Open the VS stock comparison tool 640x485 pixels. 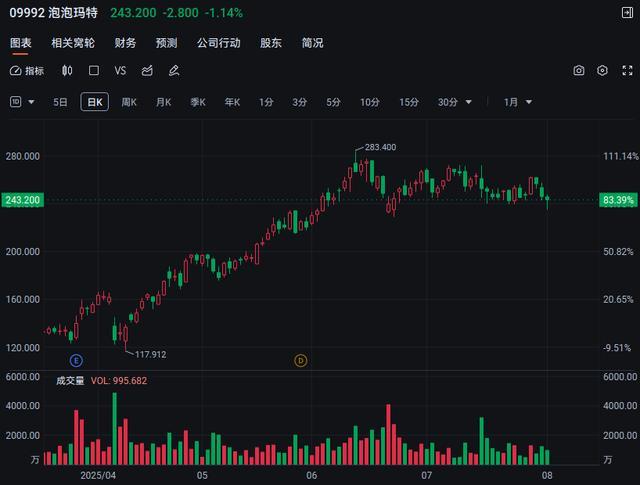(120, 71)
